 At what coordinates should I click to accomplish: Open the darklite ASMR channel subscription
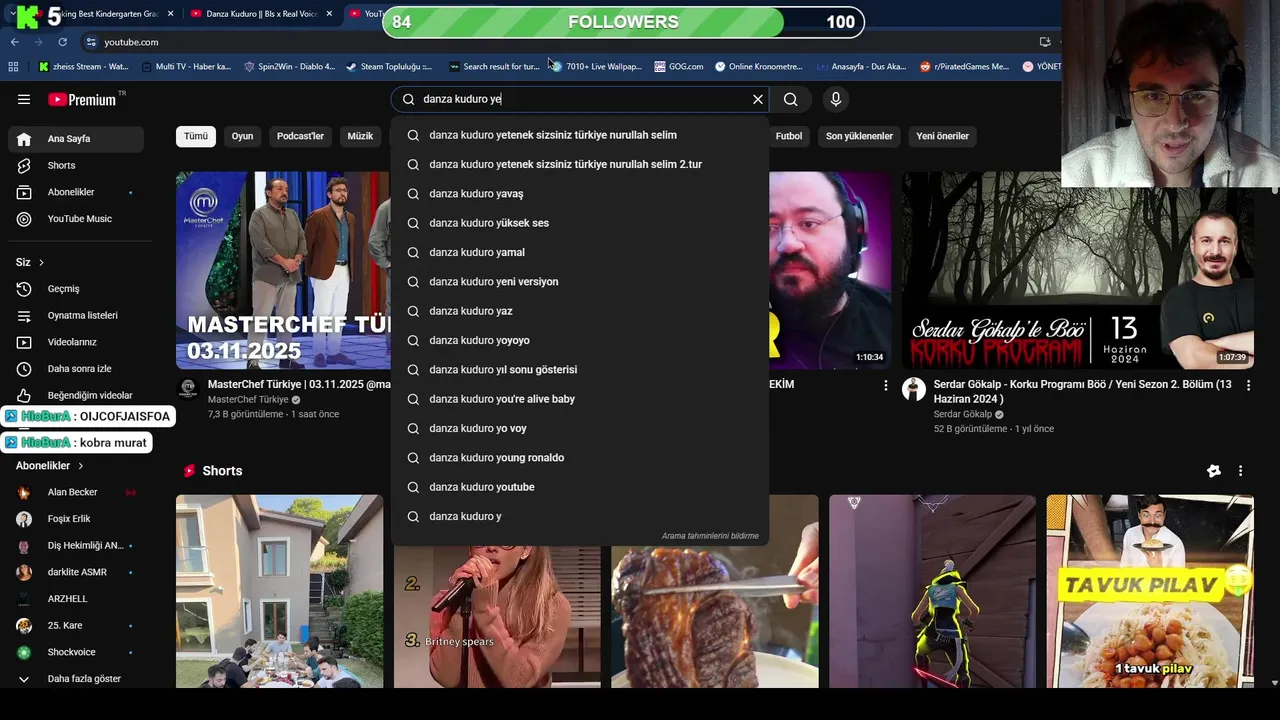[76, 572]
